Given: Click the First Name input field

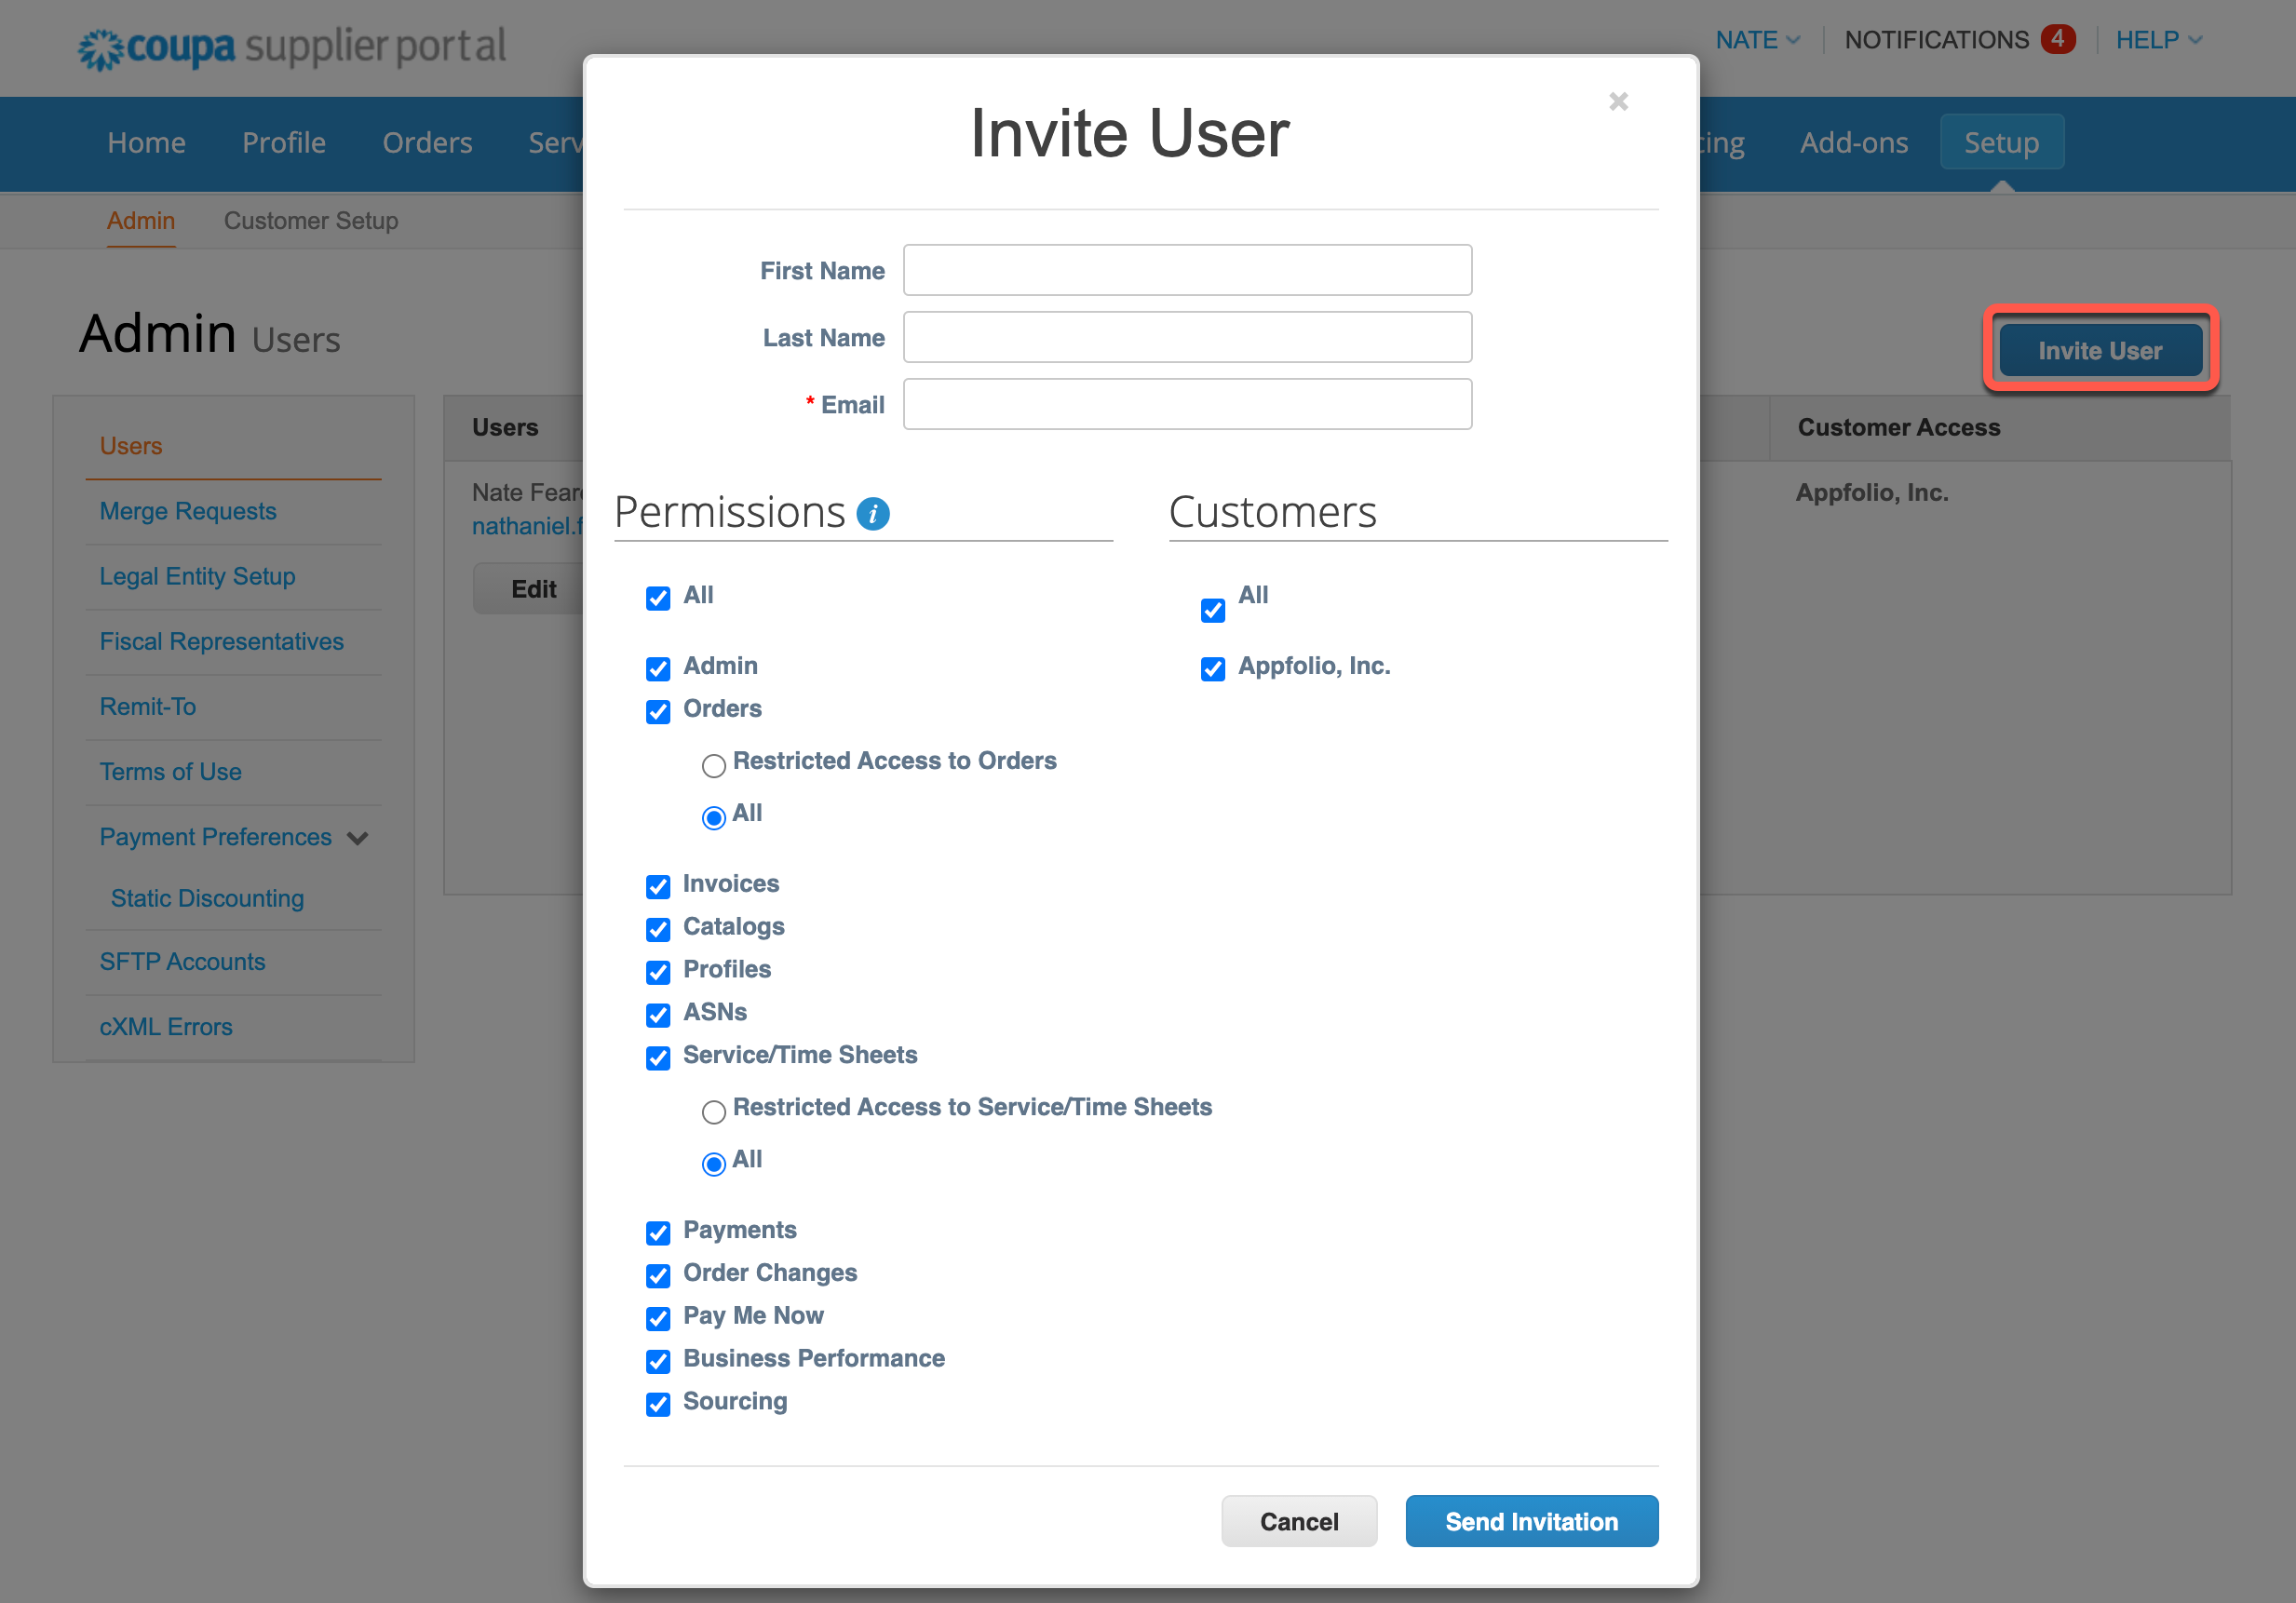Looking at the screenshot, I should click(x=1187, y=270).
